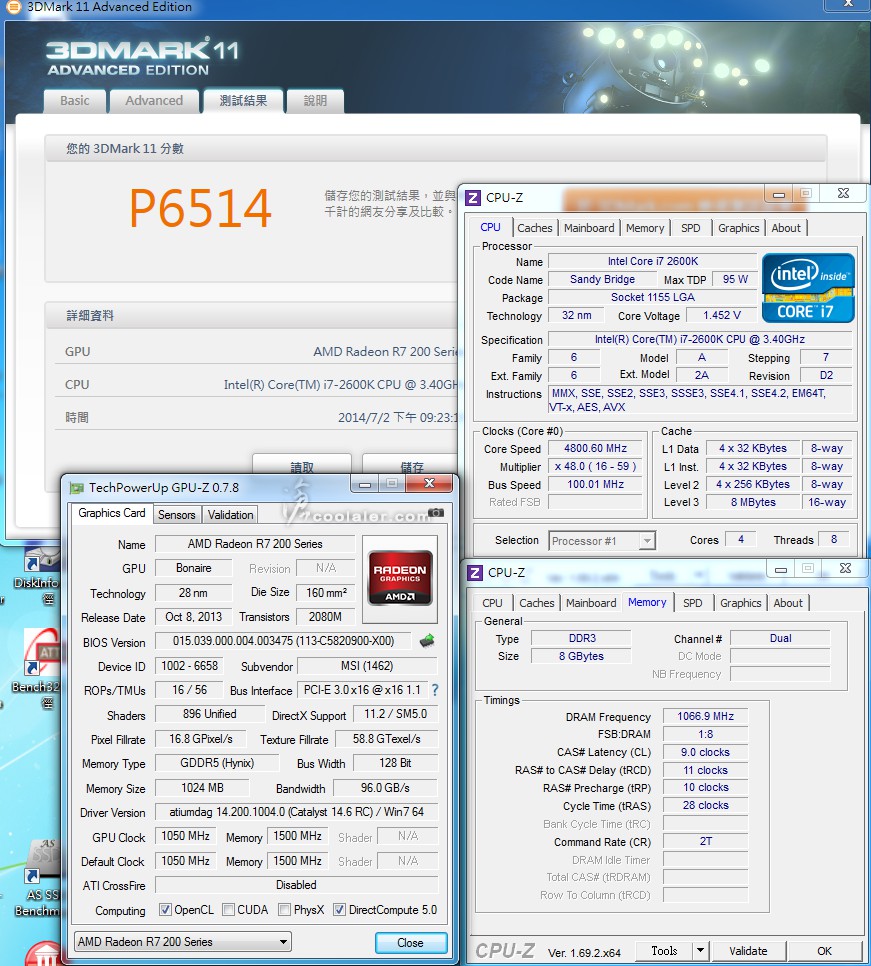The height and width of the screenshot is (966, 871).
Task: Click the CAS# Latency 9.0 clocks value
Action: 705,752
